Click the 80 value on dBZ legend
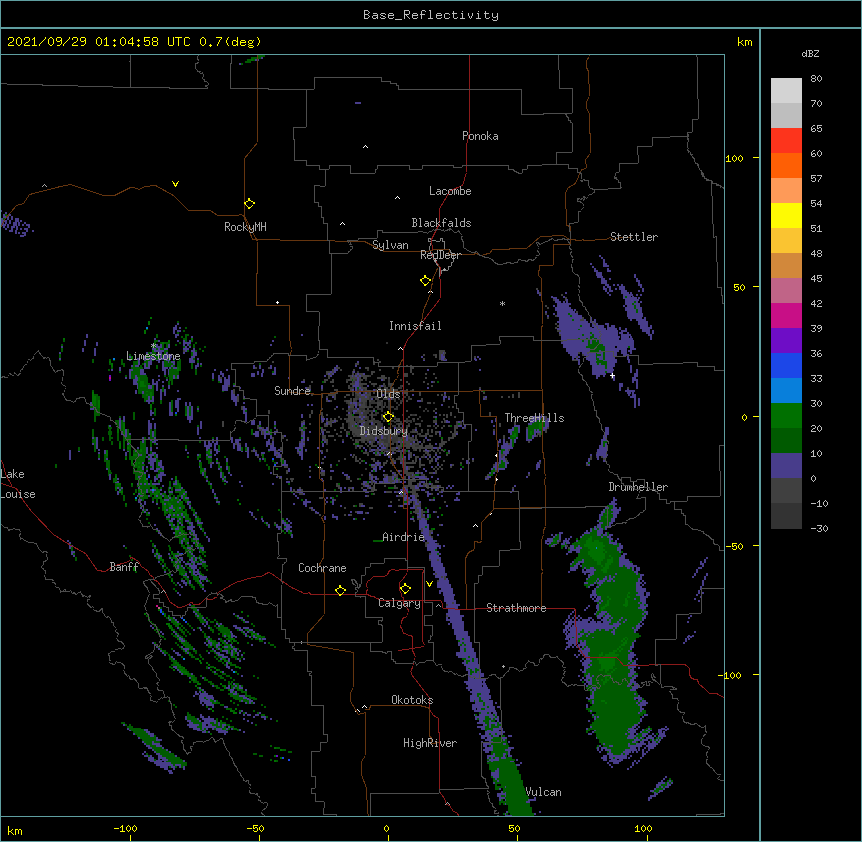The image size is (862, 842). [816, 79]
